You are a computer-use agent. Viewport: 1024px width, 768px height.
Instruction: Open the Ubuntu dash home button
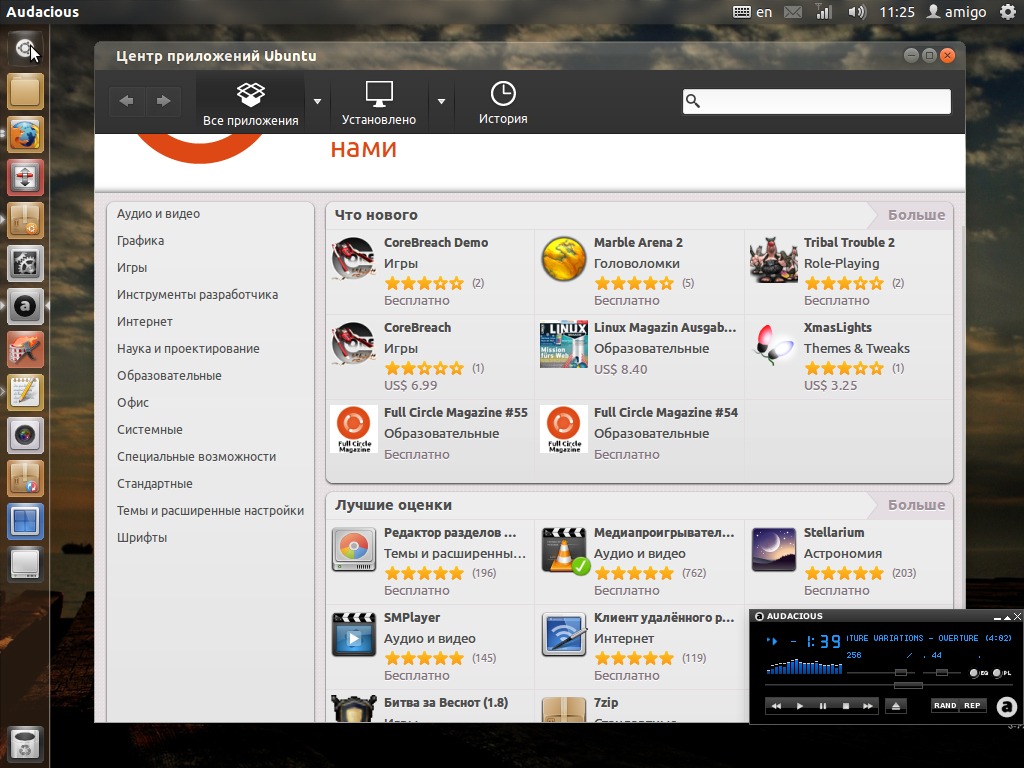25,48
